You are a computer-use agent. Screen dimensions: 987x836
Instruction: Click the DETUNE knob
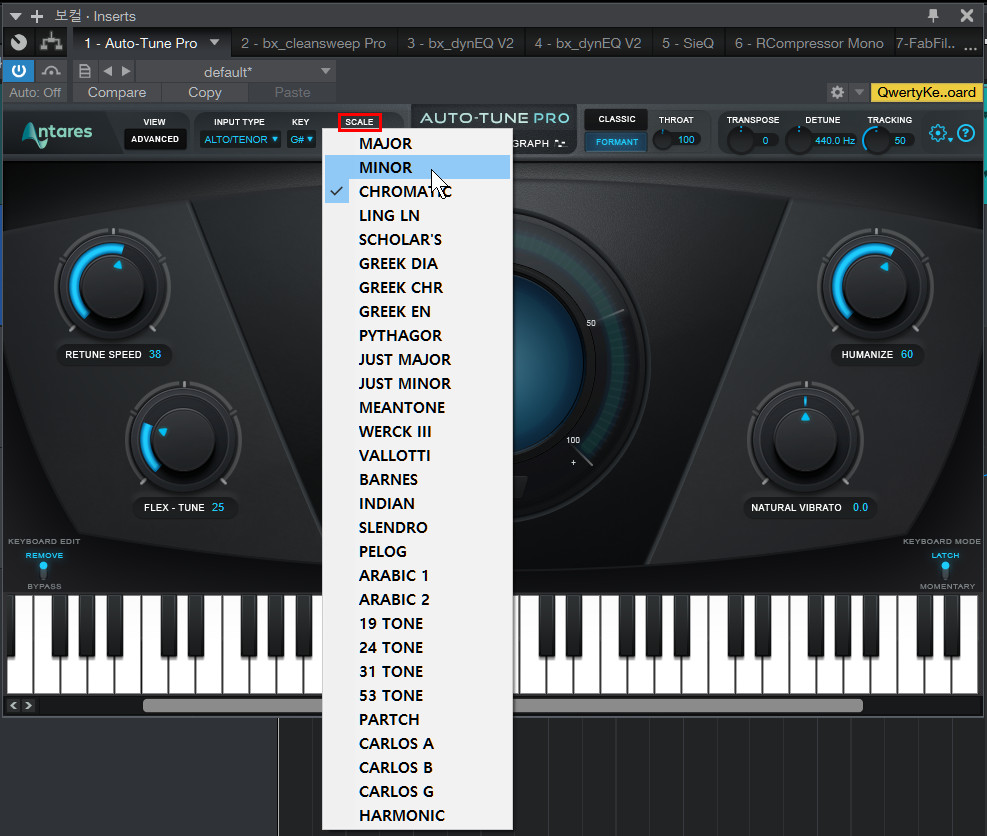(799, 140)
